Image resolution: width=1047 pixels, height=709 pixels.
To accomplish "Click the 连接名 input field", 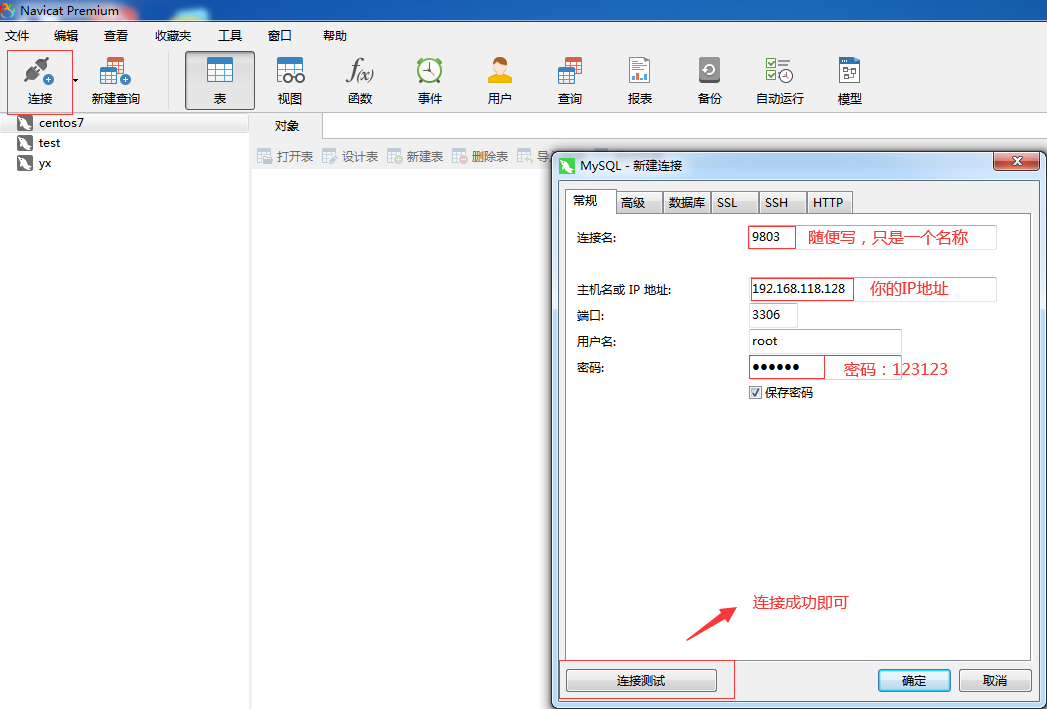I will pos(872,237).
